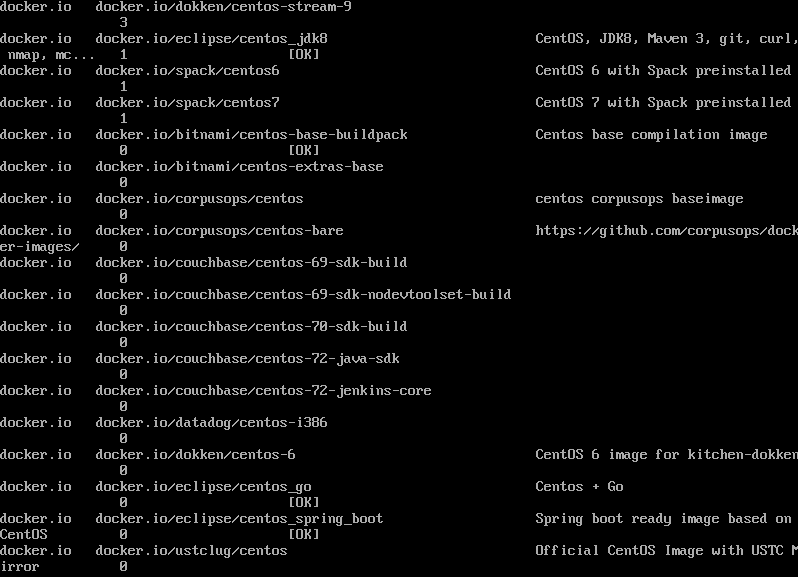798x577 pixels.
Task: Click the wrapped text 'irror' at bottom
Action: tap(19, 567)
